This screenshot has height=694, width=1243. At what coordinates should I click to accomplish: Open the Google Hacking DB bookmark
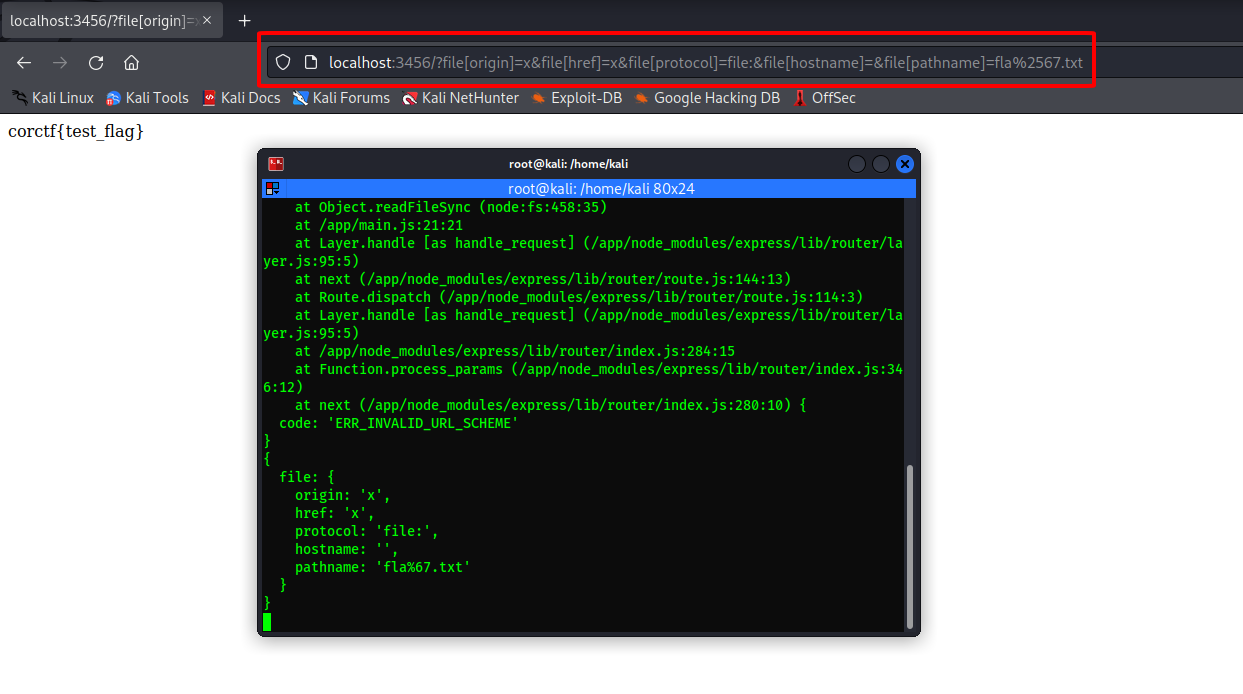coord(707,98)
